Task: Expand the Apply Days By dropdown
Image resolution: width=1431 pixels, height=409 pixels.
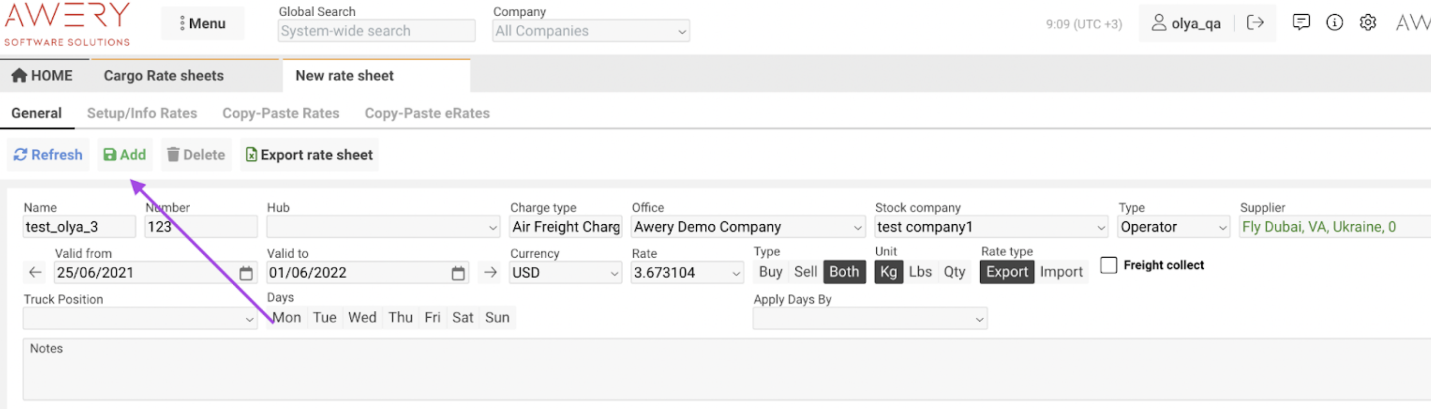Action: [870, 319]
